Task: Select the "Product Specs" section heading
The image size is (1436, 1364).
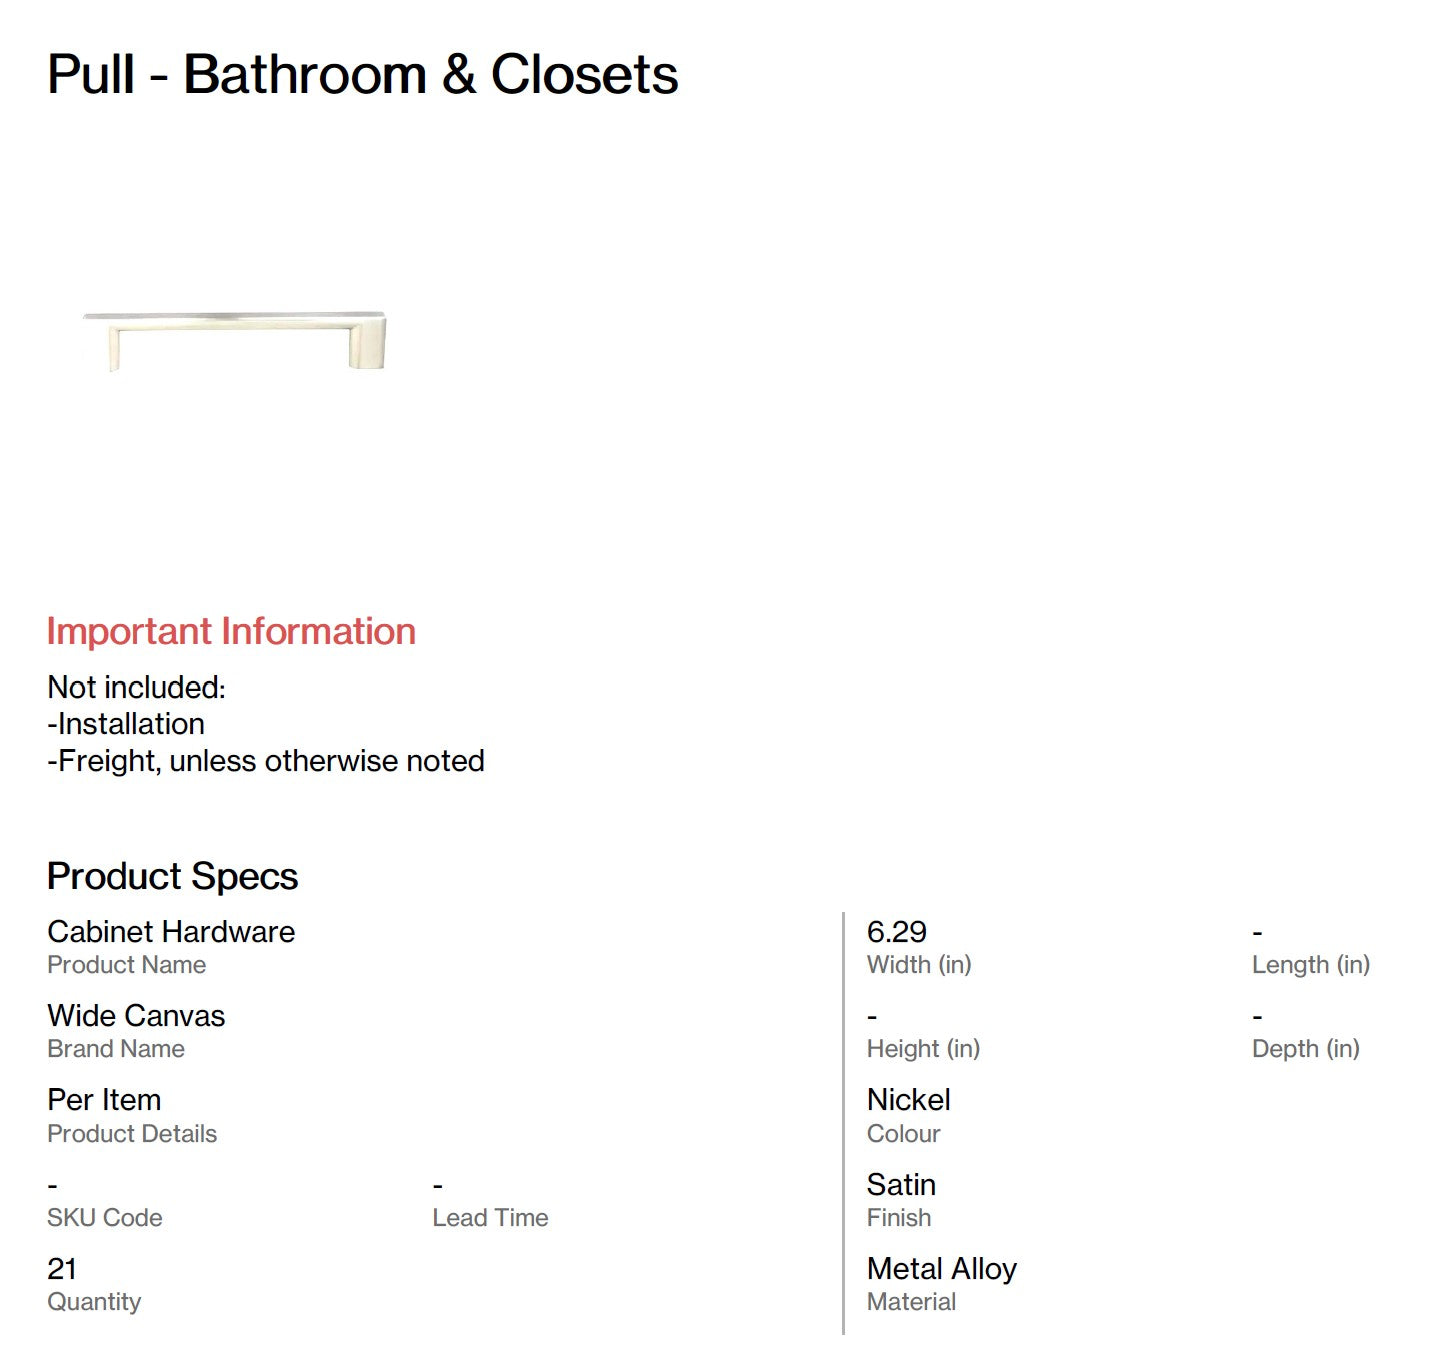Action: [x=172, y=876]
